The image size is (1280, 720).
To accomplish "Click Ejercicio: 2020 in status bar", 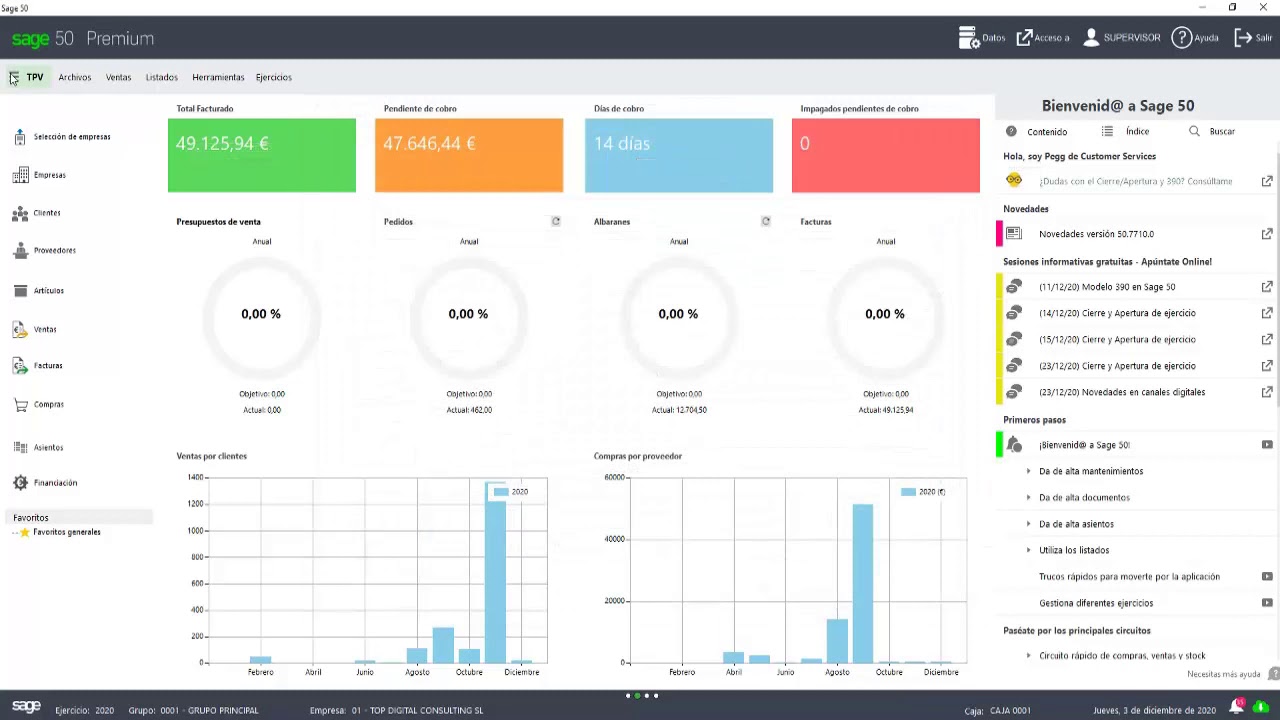I will coord(84,711).
